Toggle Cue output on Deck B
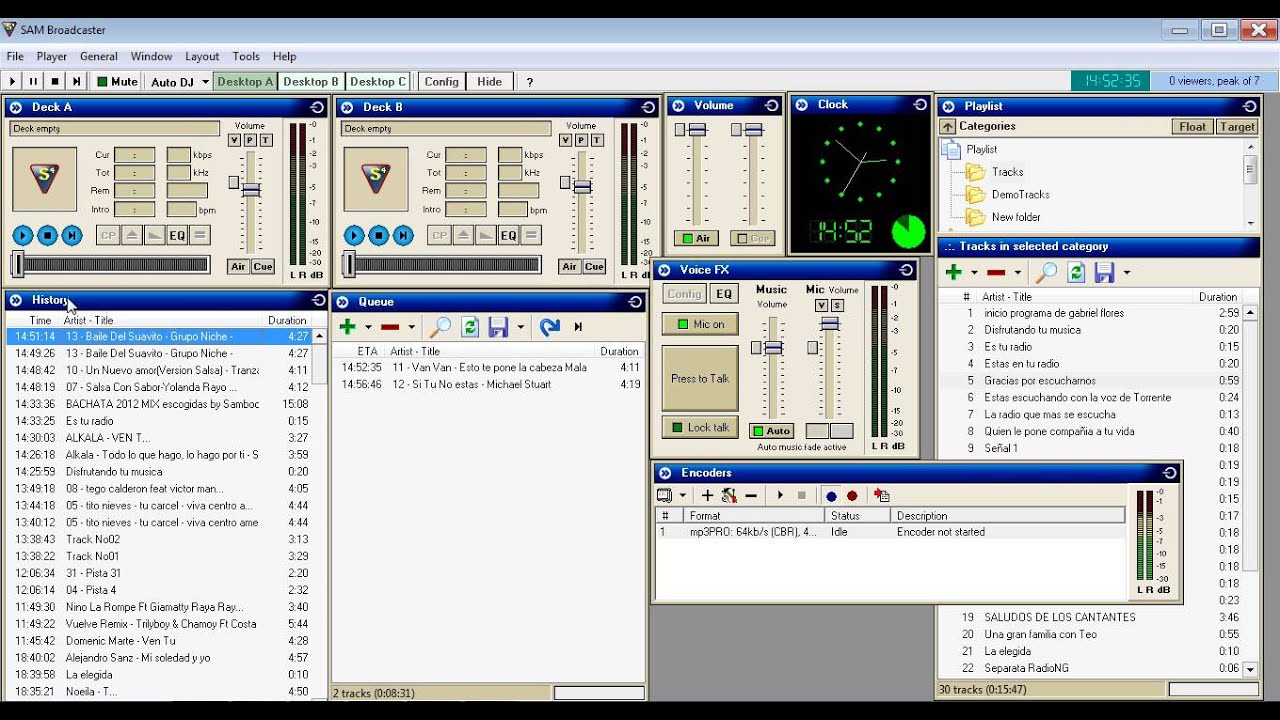Viewport: 1280px width, 720px height. pyautogui.click(x=594, y=267)
